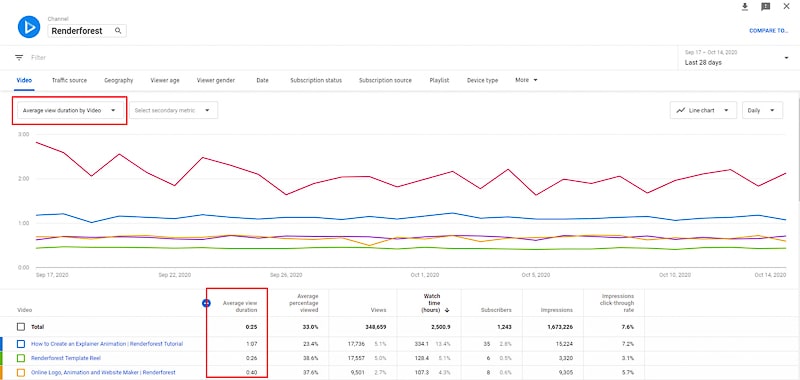Viewport: 800px width, 380px height.
Task: Toggle checkbox for Renderforest Template Reel
Action: tap(21, 358)
